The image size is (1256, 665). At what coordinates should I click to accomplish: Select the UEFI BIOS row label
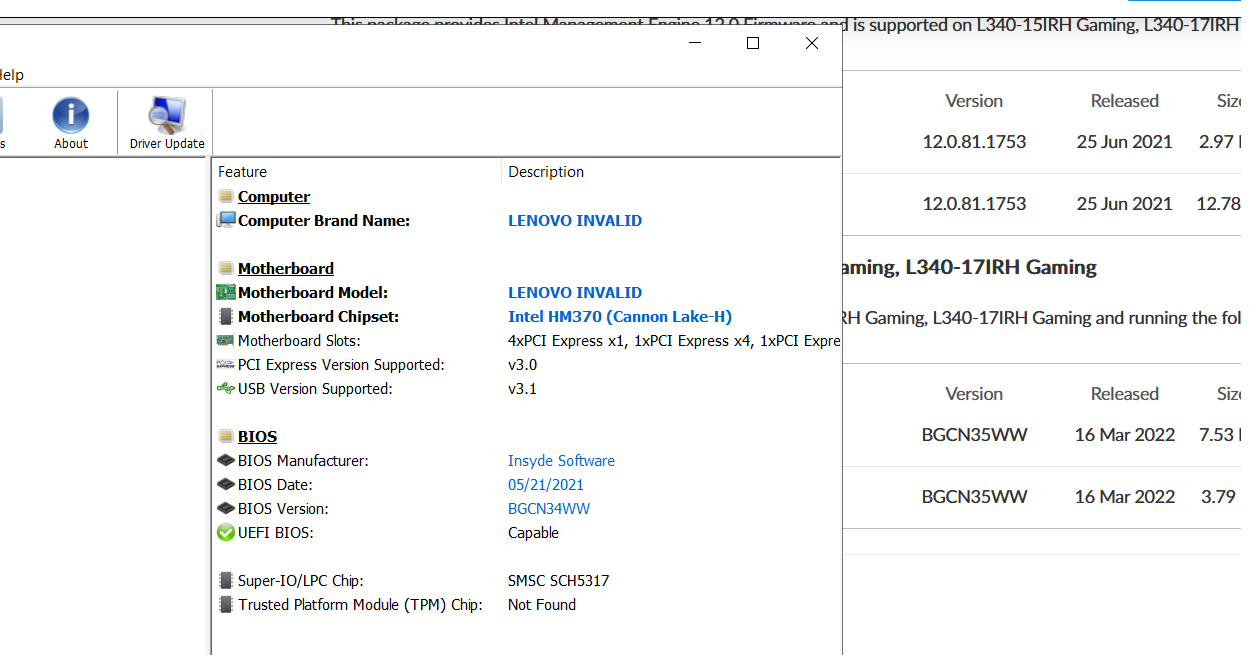(275, 533)
